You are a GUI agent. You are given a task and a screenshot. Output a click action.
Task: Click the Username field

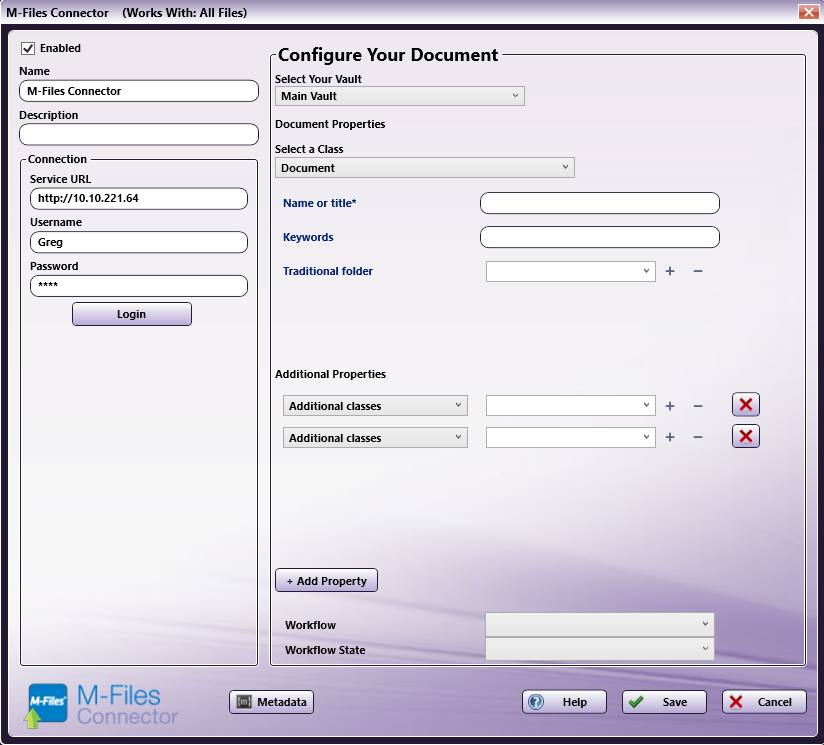pos(139,242)
